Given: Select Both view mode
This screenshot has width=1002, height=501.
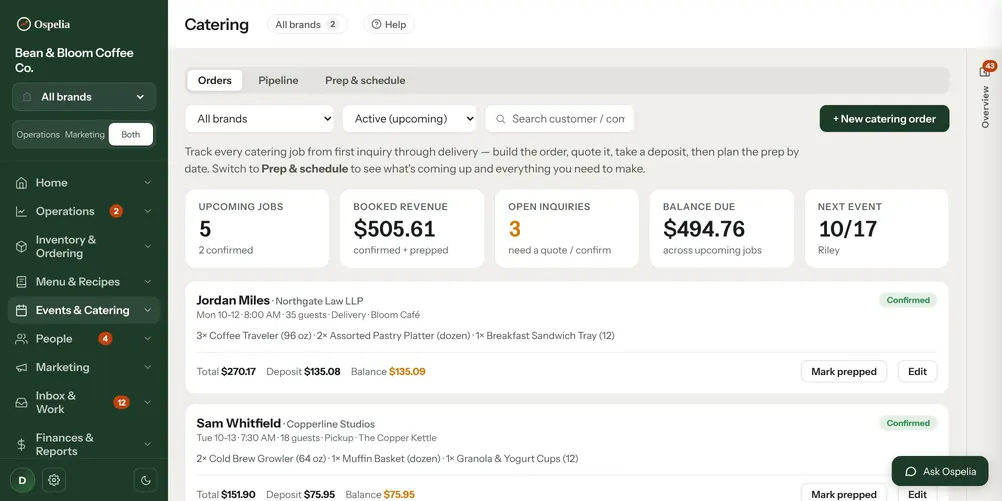Looking at the screenshot, I should coord(130,135).
